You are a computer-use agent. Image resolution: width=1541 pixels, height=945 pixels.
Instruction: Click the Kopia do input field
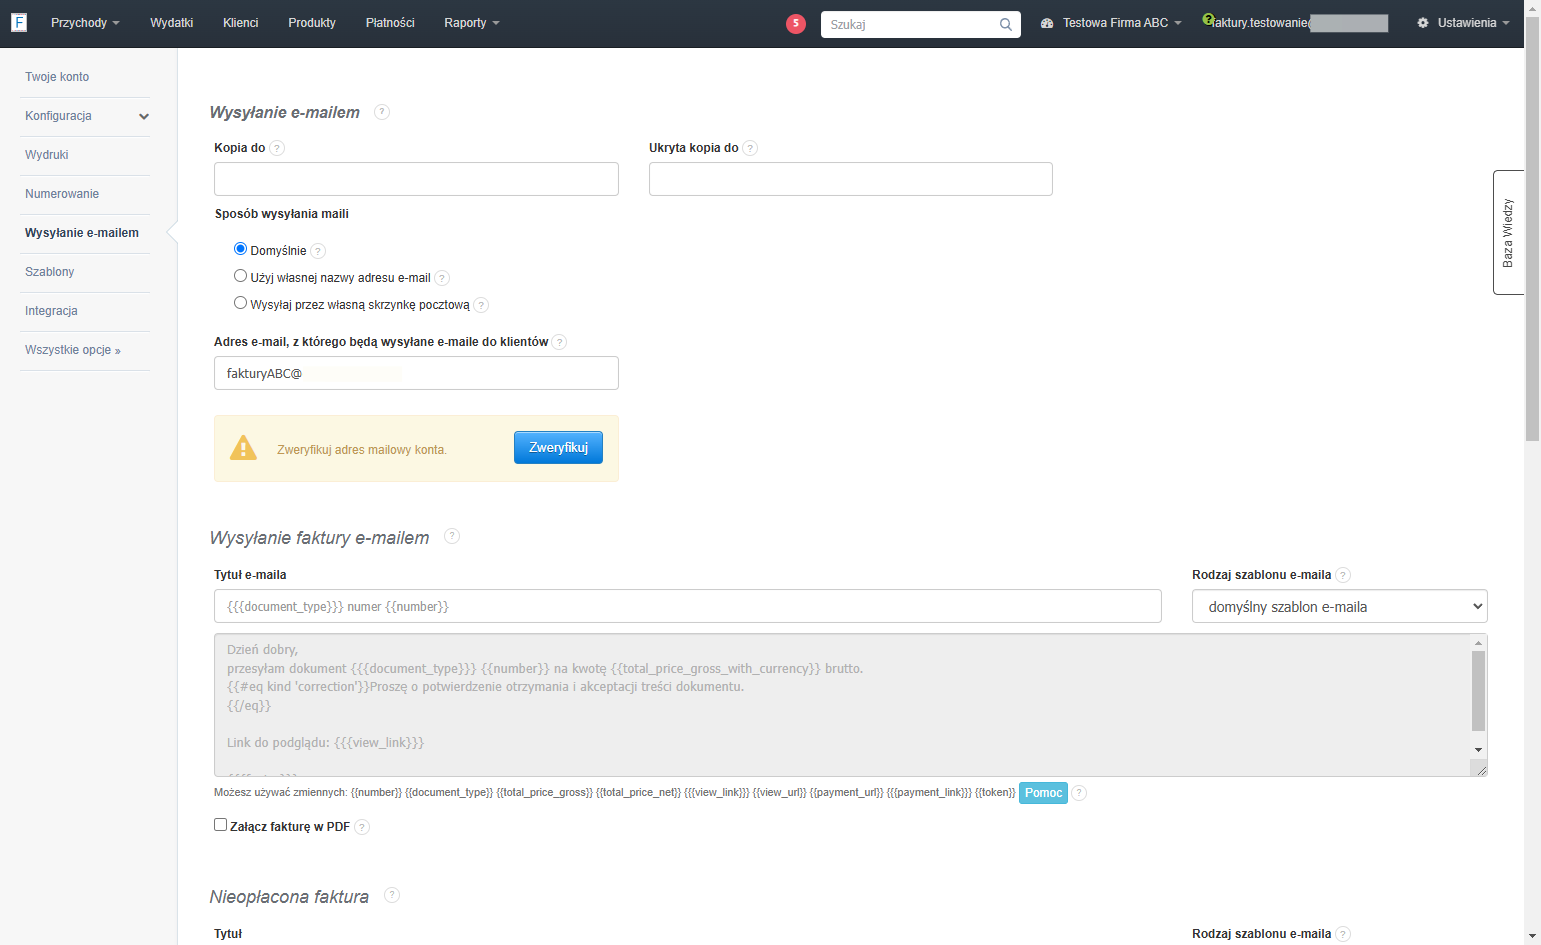point(416,179)
